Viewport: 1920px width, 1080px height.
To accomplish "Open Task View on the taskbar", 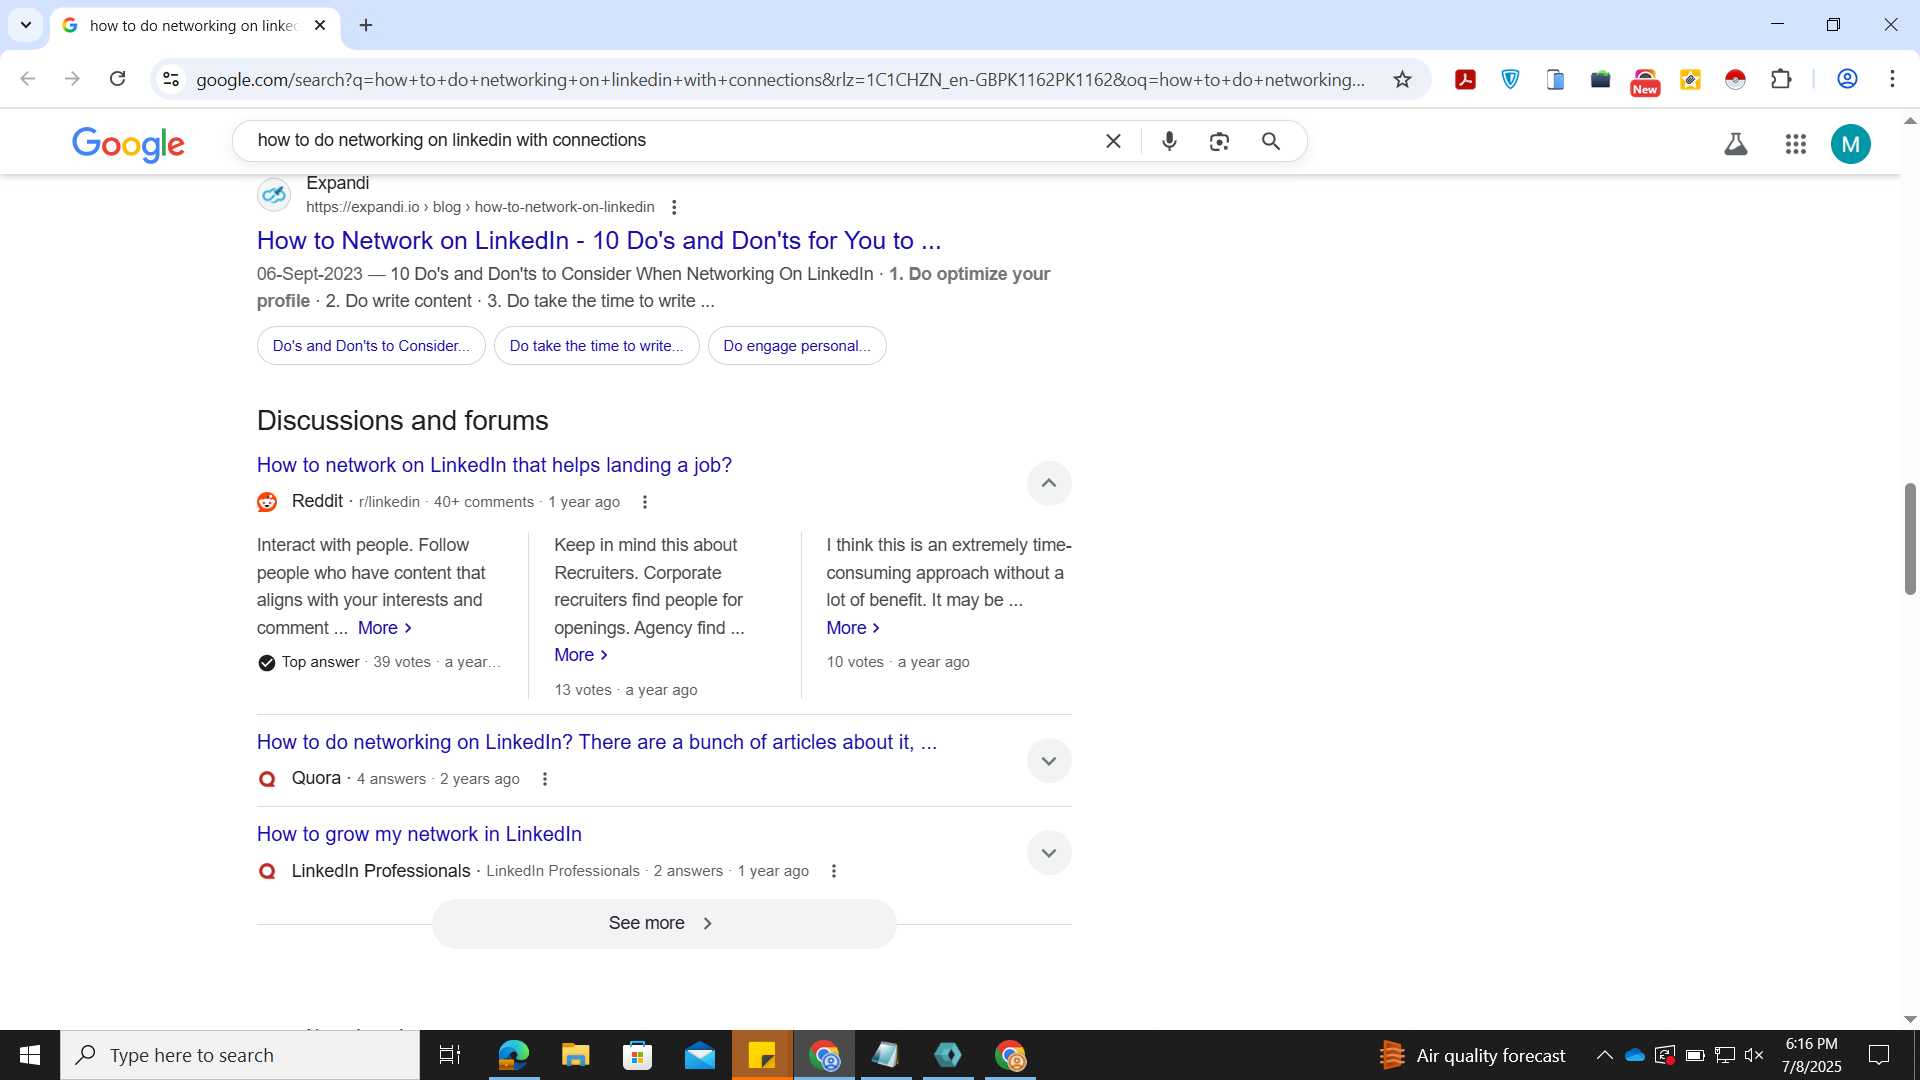I will (450, 1055).
